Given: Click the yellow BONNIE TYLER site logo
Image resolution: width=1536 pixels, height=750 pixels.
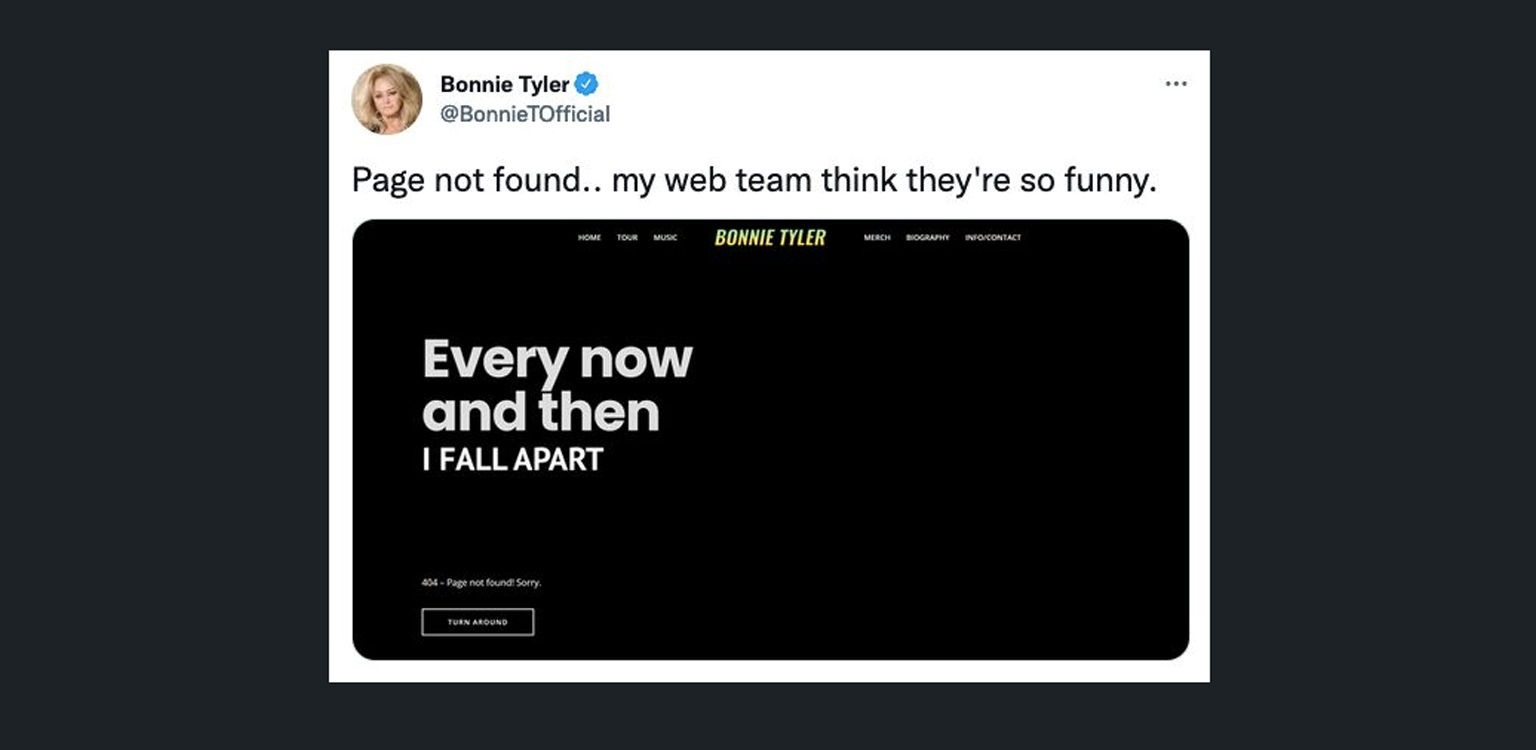Looking at the screenshot, I should point(770,238).
